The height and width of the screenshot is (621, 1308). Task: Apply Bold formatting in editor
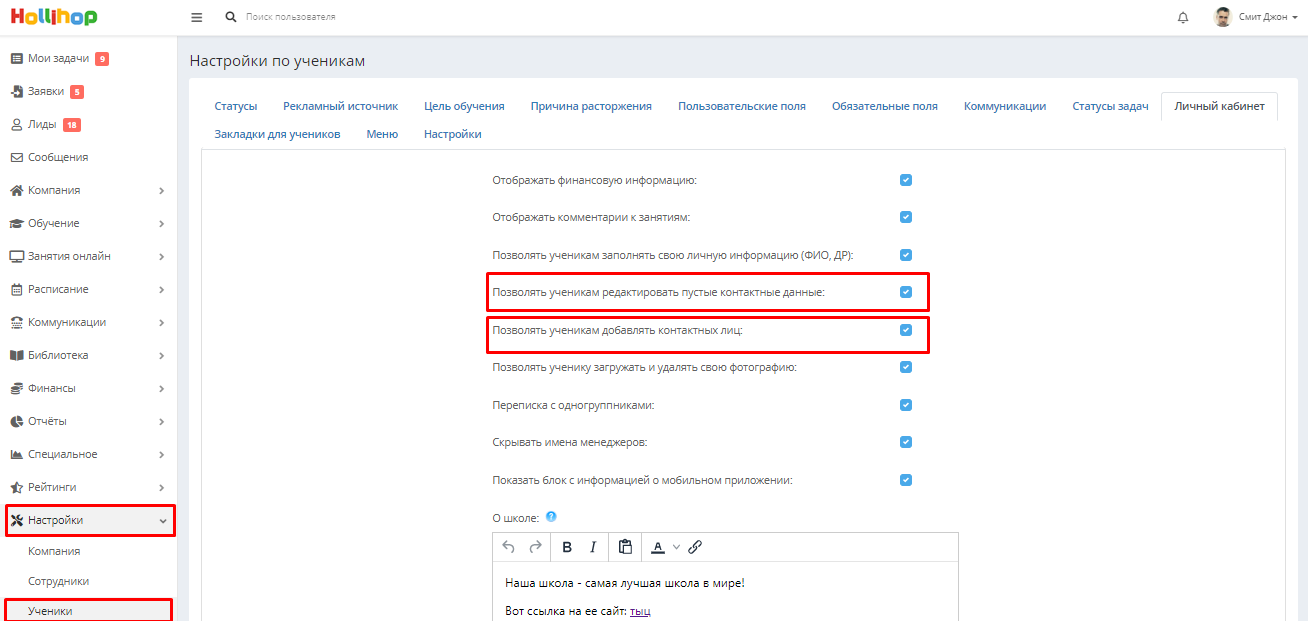[567, 547]
